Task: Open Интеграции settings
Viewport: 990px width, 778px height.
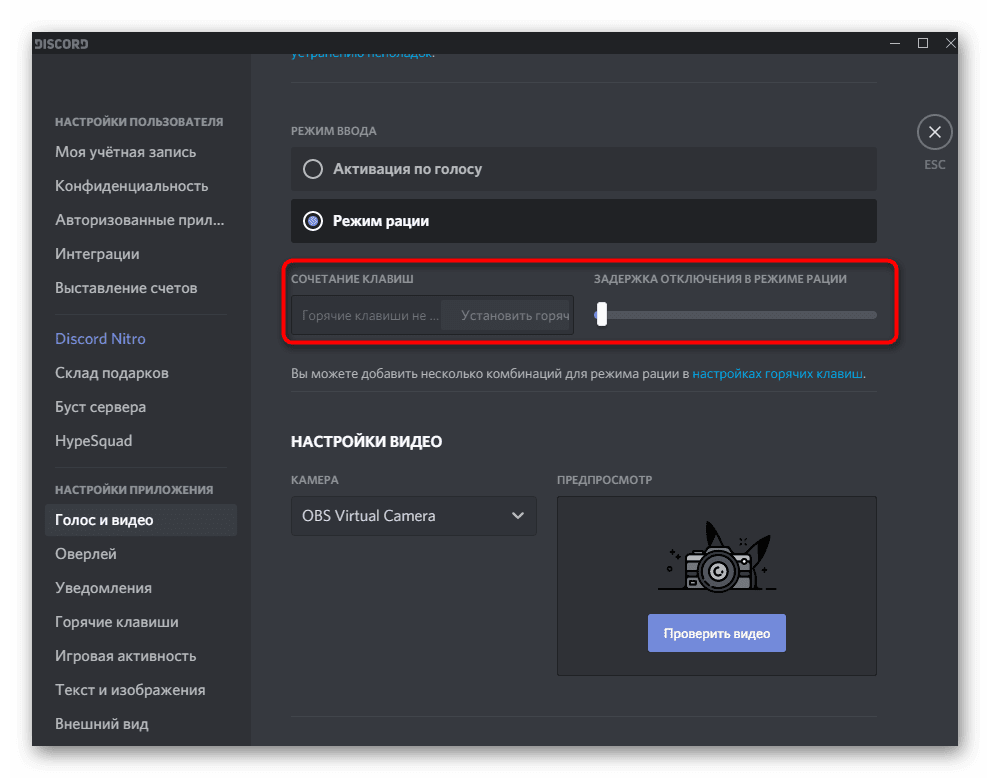Action: tap(97, 254)
